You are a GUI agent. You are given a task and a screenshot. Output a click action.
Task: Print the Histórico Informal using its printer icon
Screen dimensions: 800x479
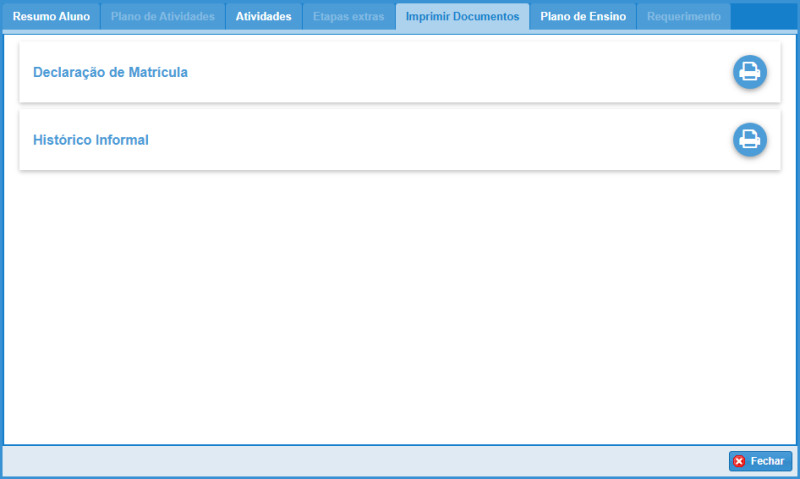tap(749, 140)
